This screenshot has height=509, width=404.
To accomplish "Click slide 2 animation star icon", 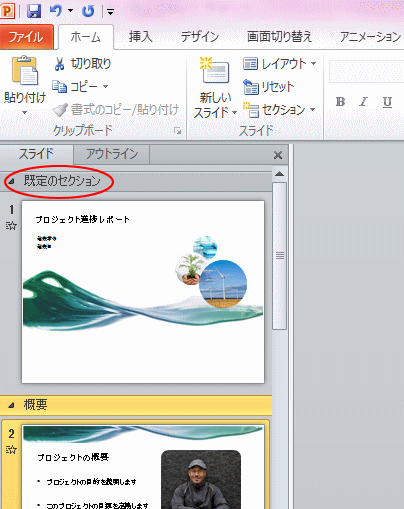I will pos(11,450).
